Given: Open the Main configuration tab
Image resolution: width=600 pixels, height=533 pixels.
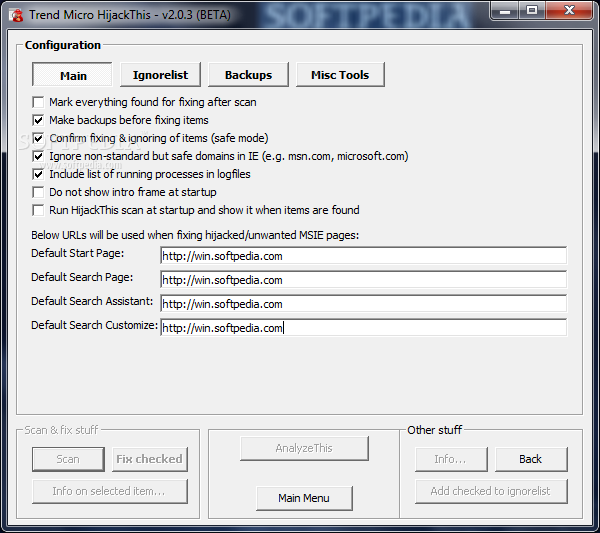Looking at the screenshot, I should [x=72, y=75].
